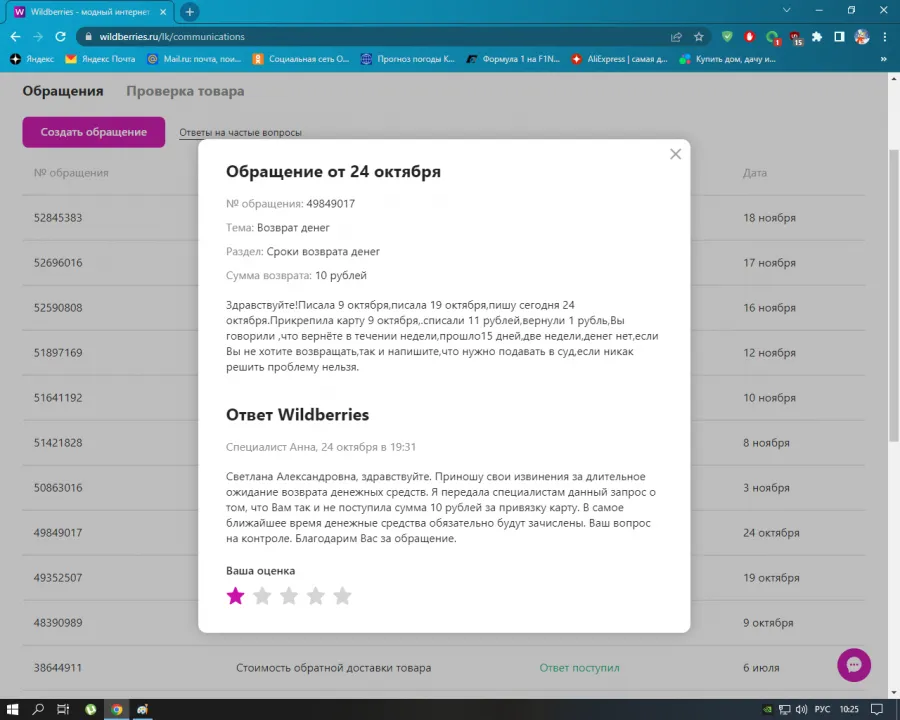Open the Яндекс Почта bookmark
This screenshot has height=720, width=900.
point(100,59)
